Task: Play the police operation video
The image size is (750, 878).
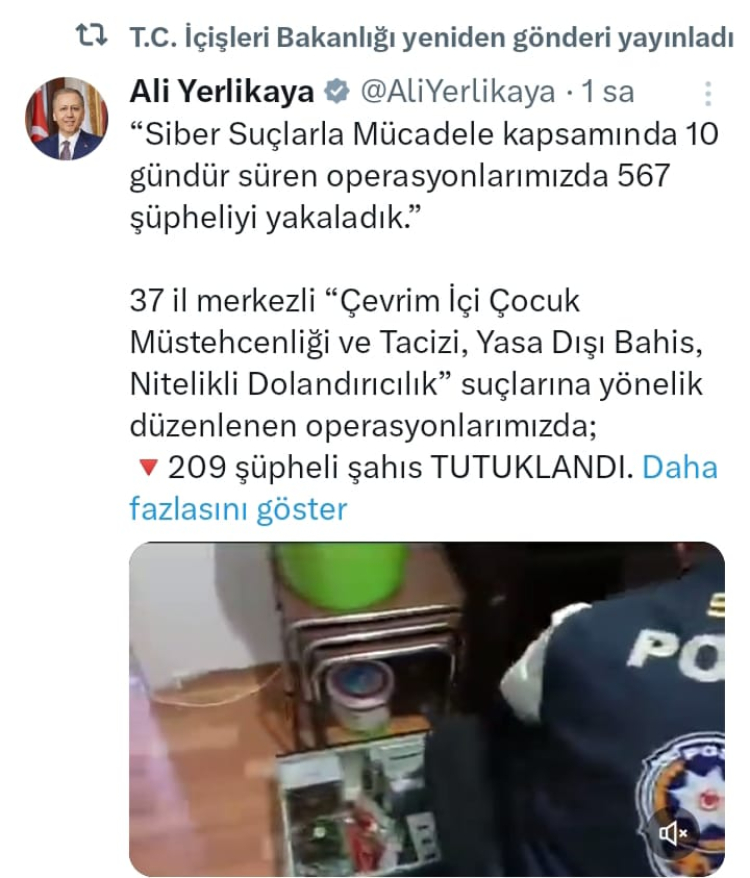Action: [x=427, y=709]
